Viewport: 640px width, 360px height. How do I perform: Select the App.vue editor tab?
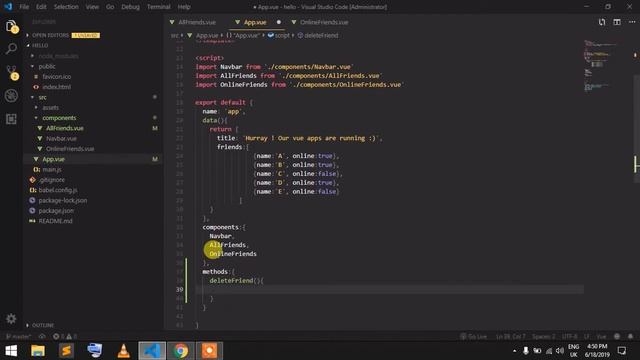[x=255, y=22]
